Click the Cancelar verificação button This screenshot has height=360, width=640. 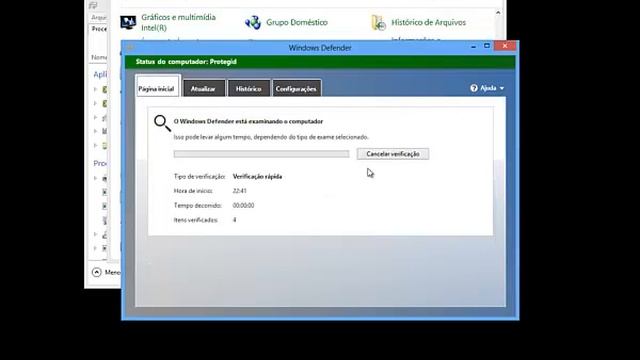point(393,154)
